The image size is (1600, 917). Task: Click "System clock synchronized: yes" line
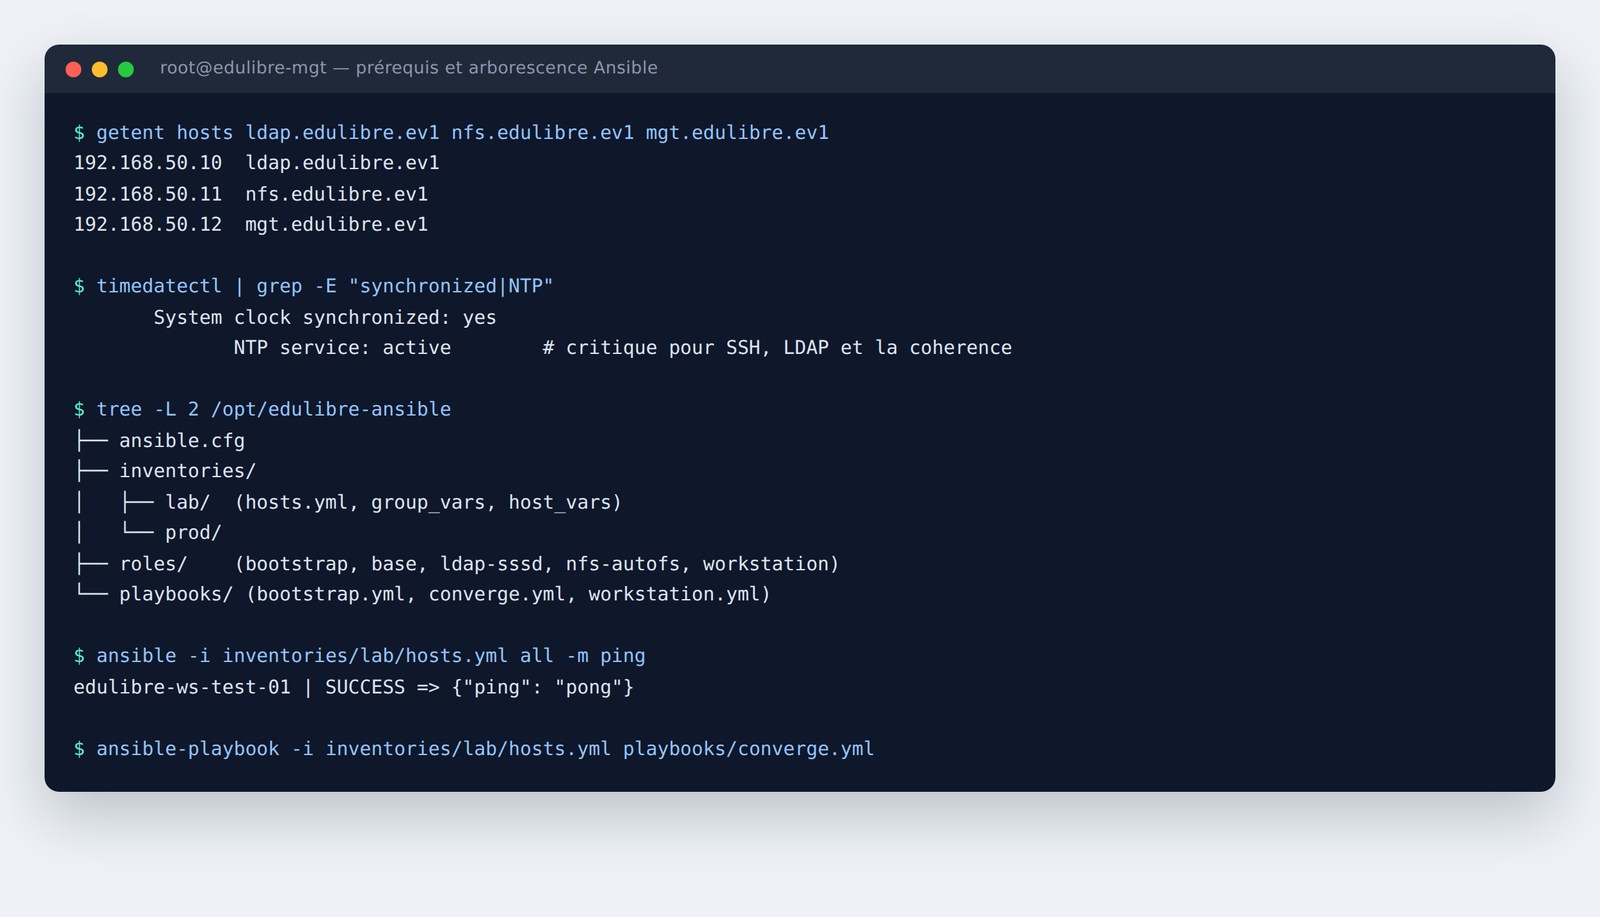pos(325,318)
